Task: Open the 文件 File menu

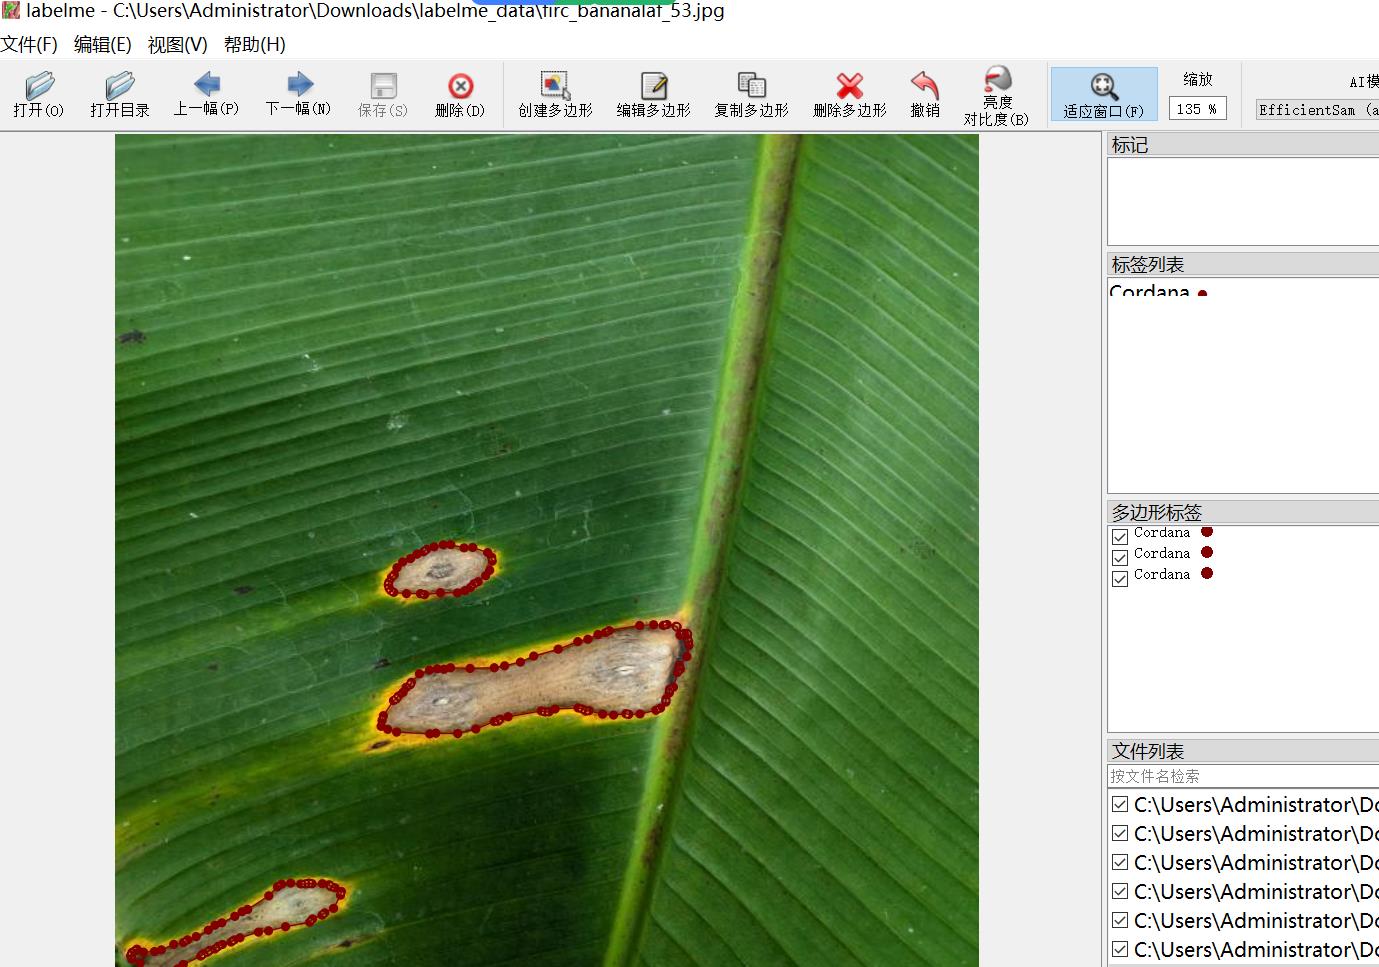Action: pos(29,45)
